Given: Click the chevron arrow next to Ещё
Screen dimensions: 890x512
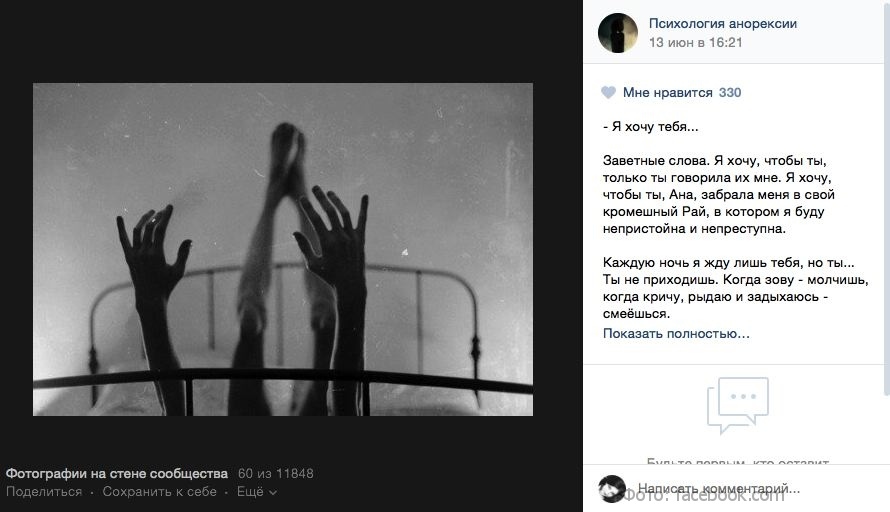Looking at the screenshot, I should coord(273,493).
